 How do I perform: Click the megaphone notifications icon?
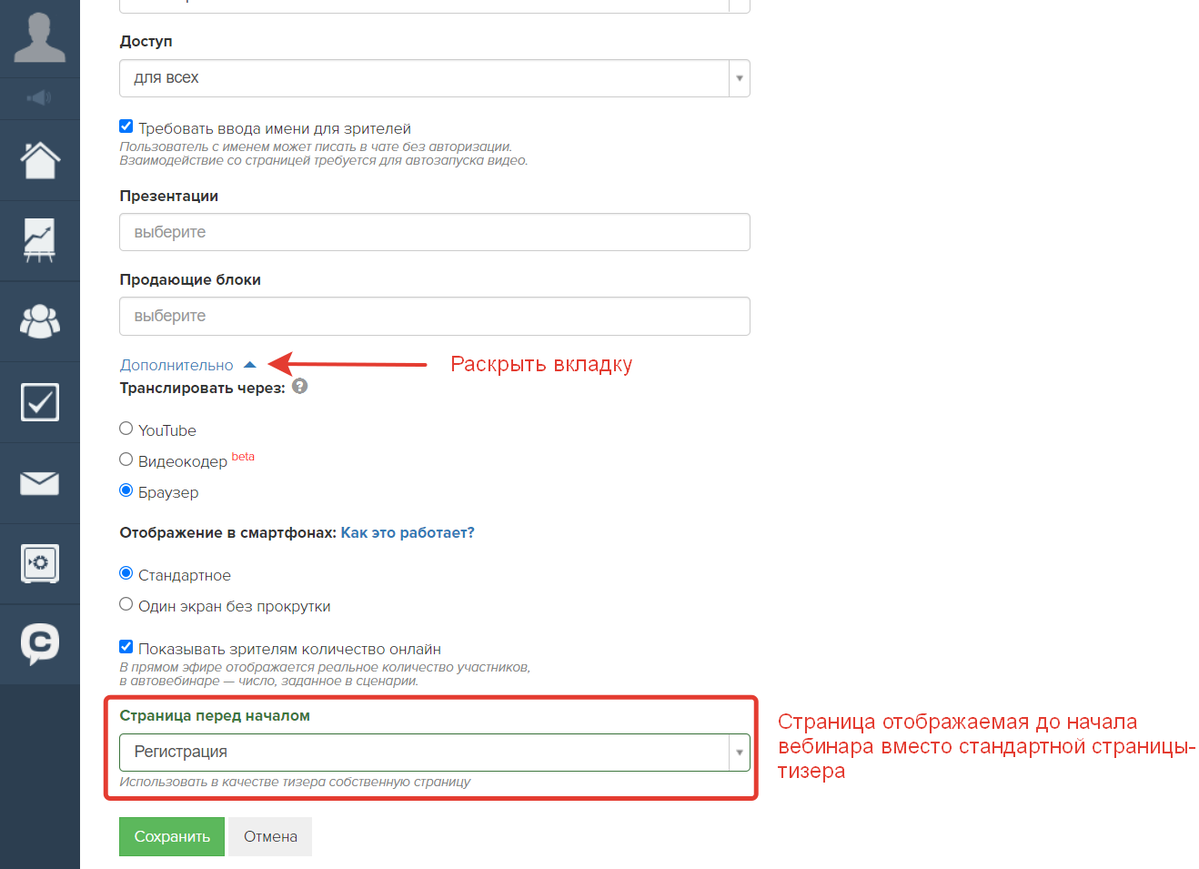pos(39,98)
